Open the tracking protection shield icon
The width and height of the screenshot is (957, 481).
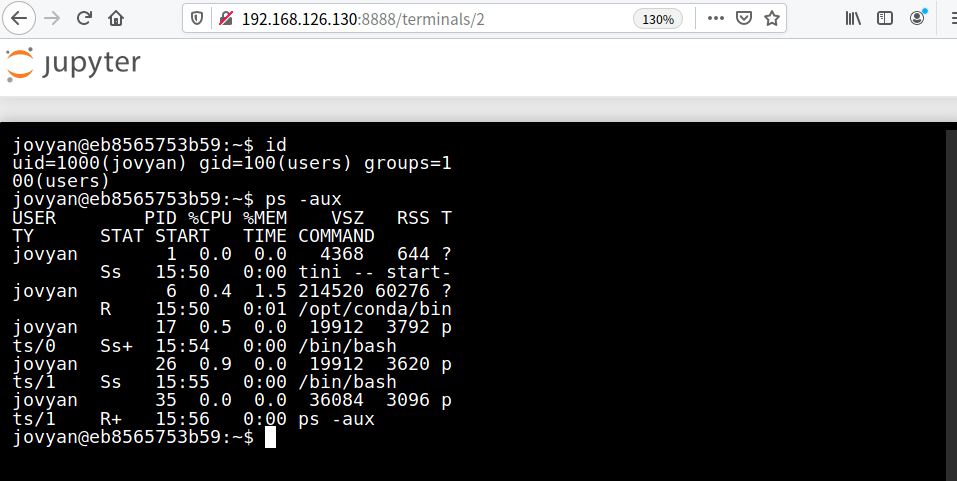pyautogui.click(x=197, y=19)
